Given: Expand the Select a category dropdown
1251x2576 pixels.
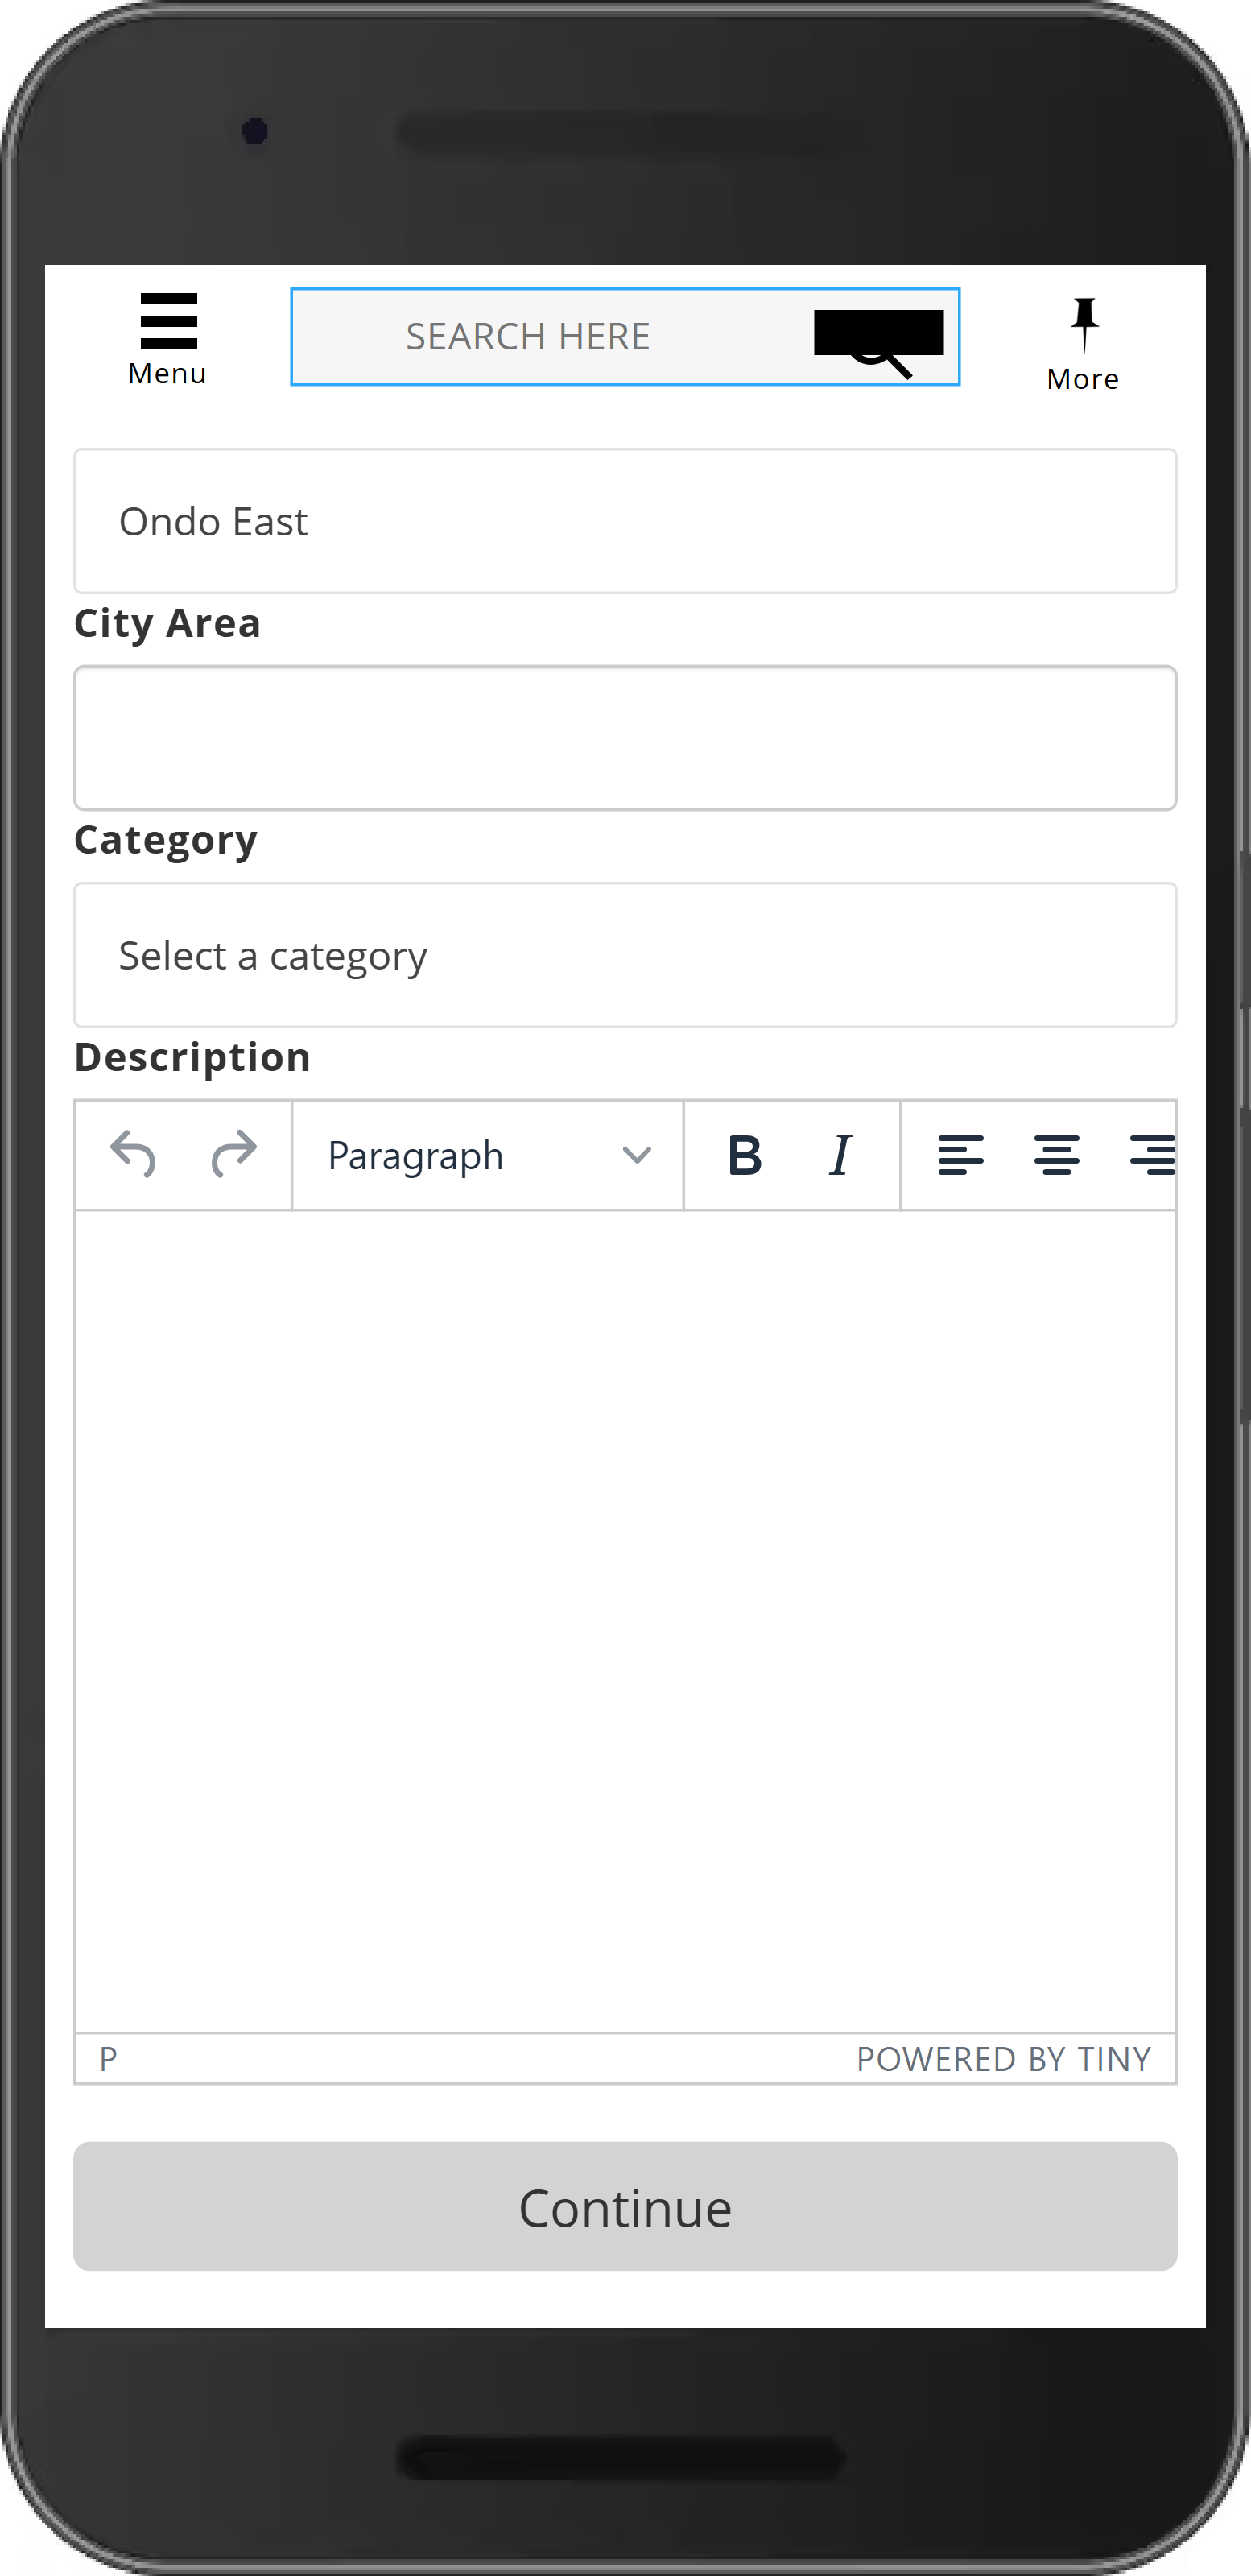Looking at the screenshot, I should (x=625, y=955).
